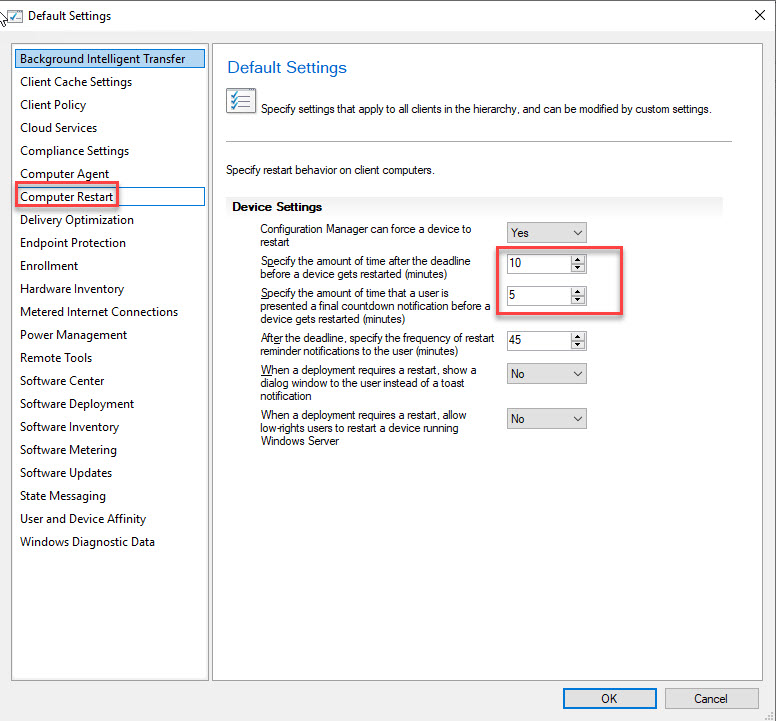Select Client Cache Settings
This screenshot has width=776, height=721.
click(76, 82)
